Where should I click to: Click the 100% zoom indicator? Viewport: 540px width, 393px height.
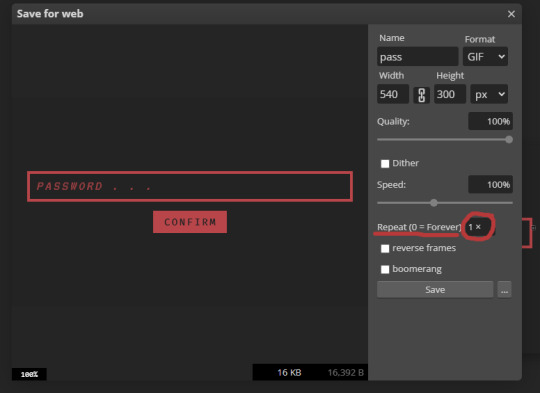(29, 374)
